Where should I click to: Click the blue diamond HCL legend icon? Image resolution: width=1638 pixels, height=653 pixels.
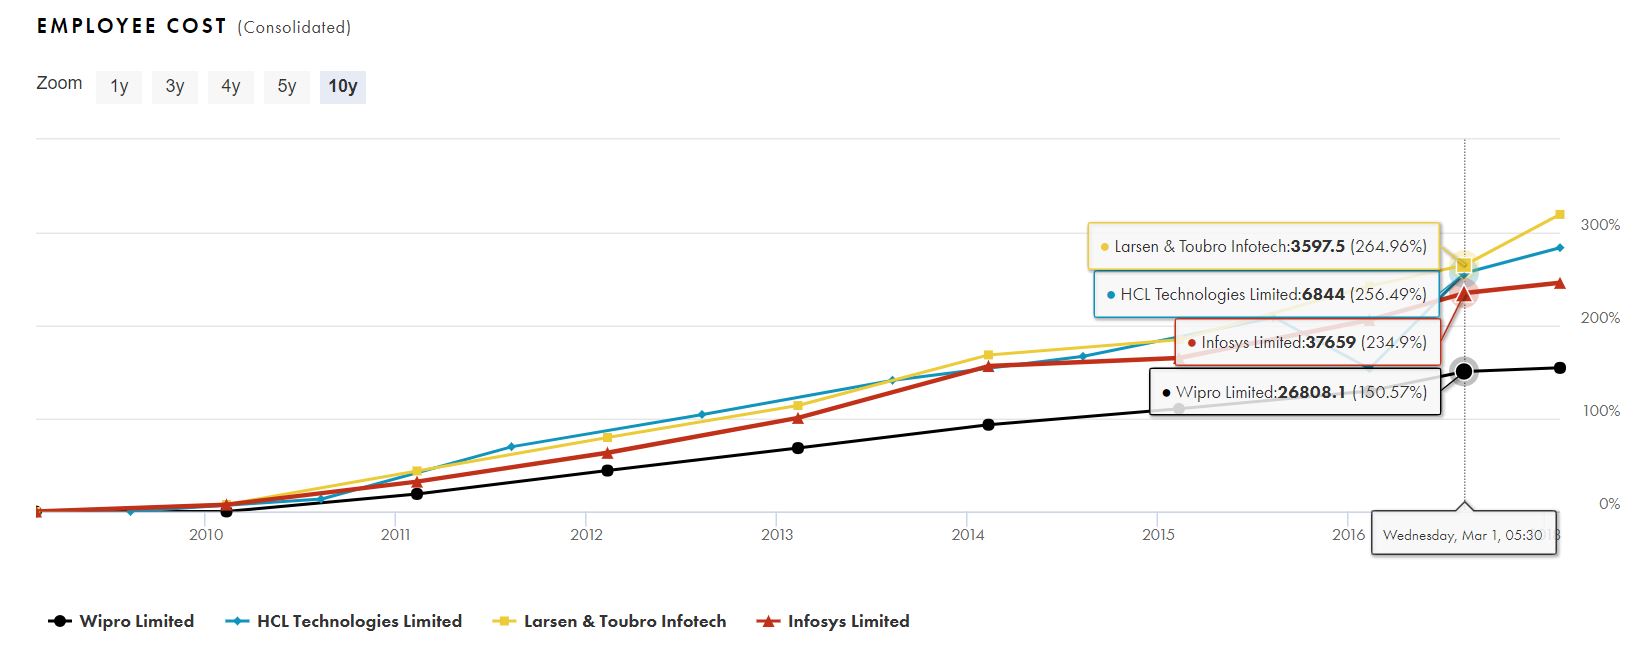pos(237,621)
